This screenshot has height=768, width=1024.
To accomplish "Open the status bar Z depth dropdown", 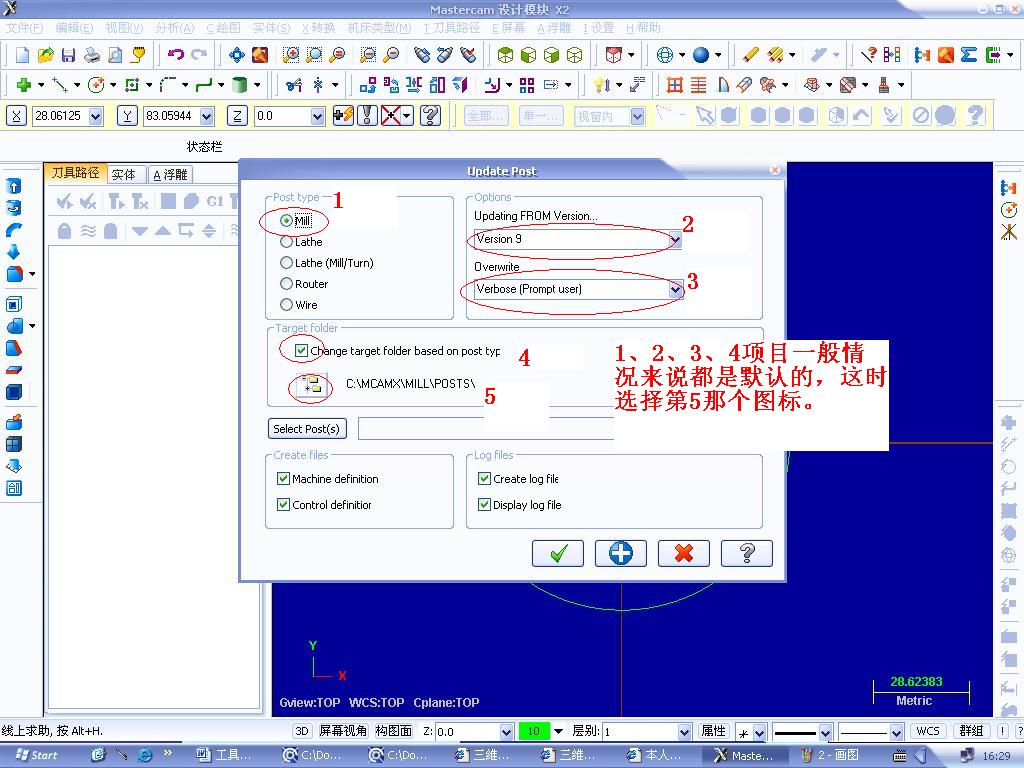I will [506, 731].
